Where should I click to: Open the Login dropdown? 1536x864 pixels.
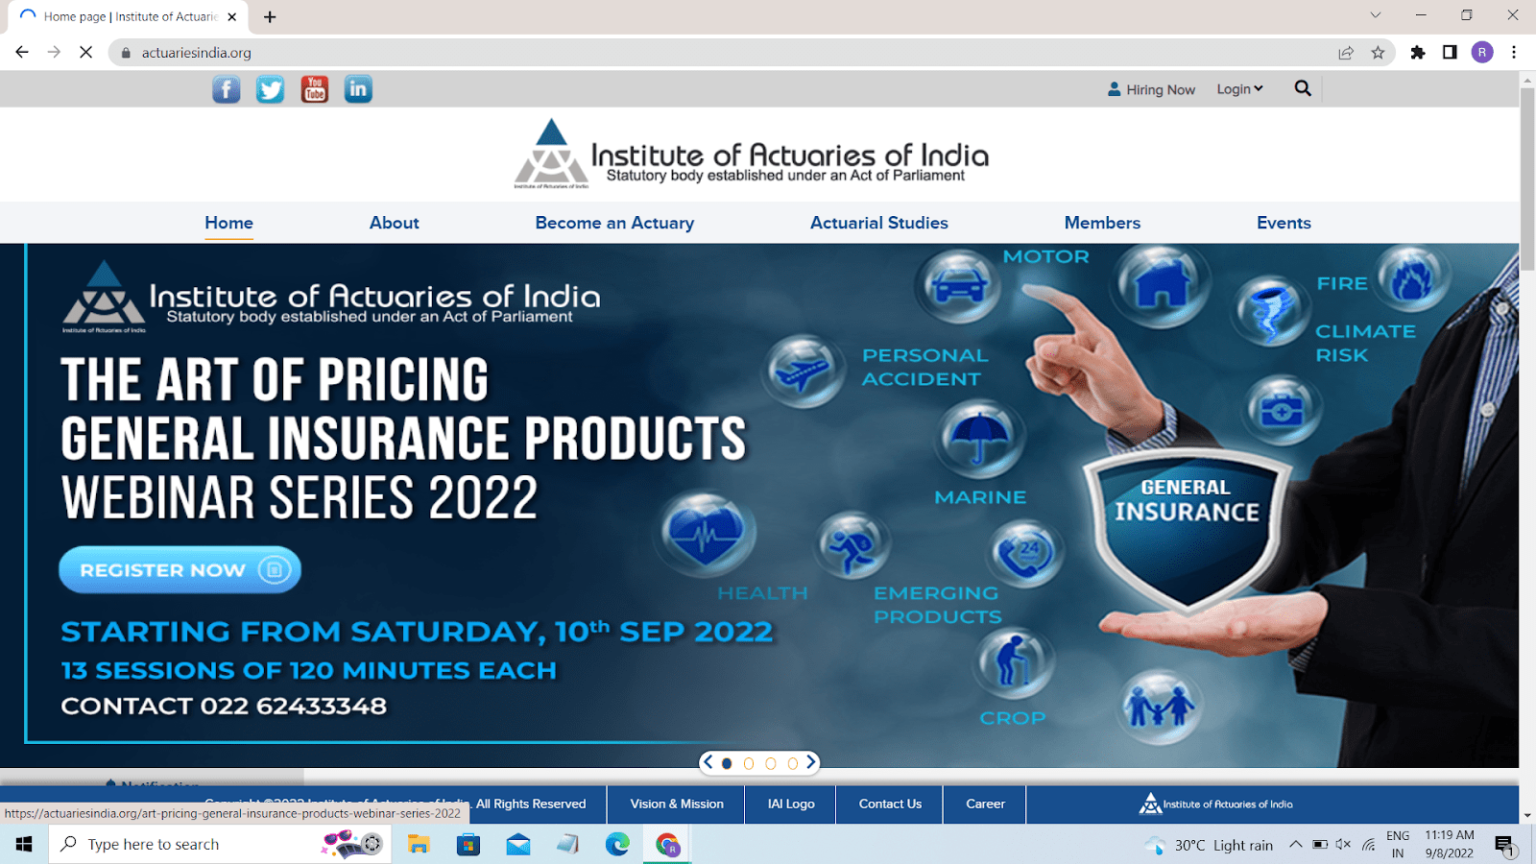tap(1239, 88)
